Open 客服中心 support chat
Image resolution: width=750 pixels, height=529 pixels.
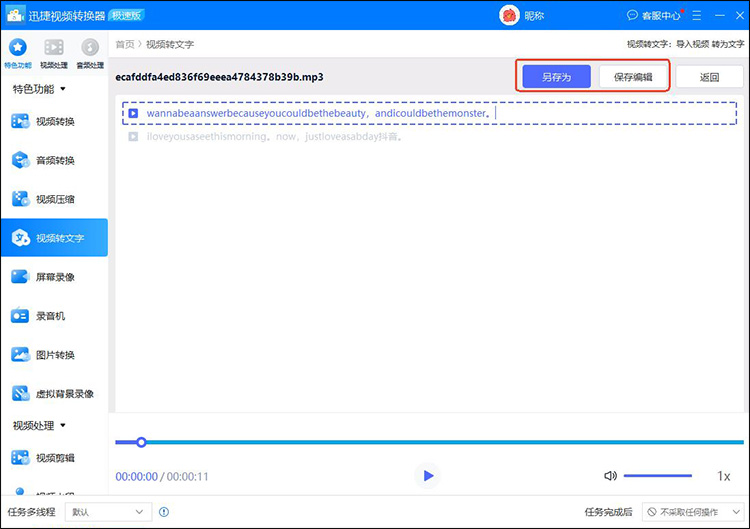coord(654,15)
